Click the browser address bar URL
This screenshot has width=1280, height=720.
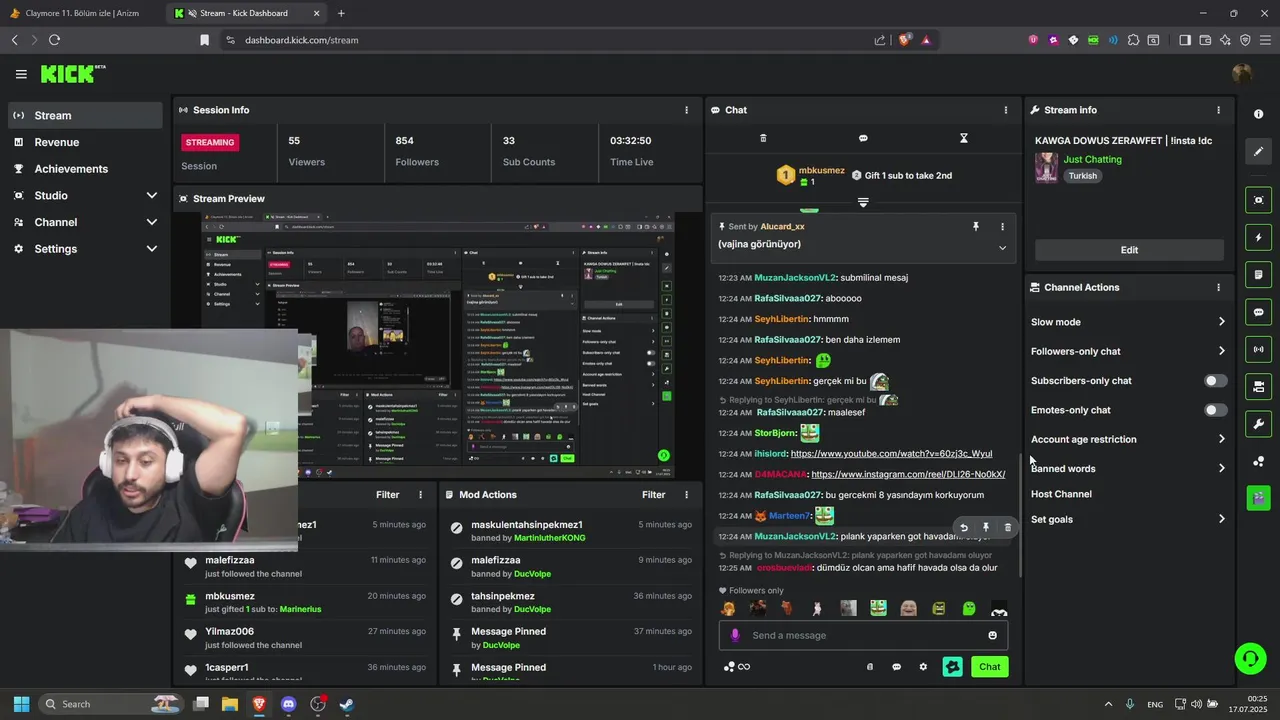click(301, 40)
